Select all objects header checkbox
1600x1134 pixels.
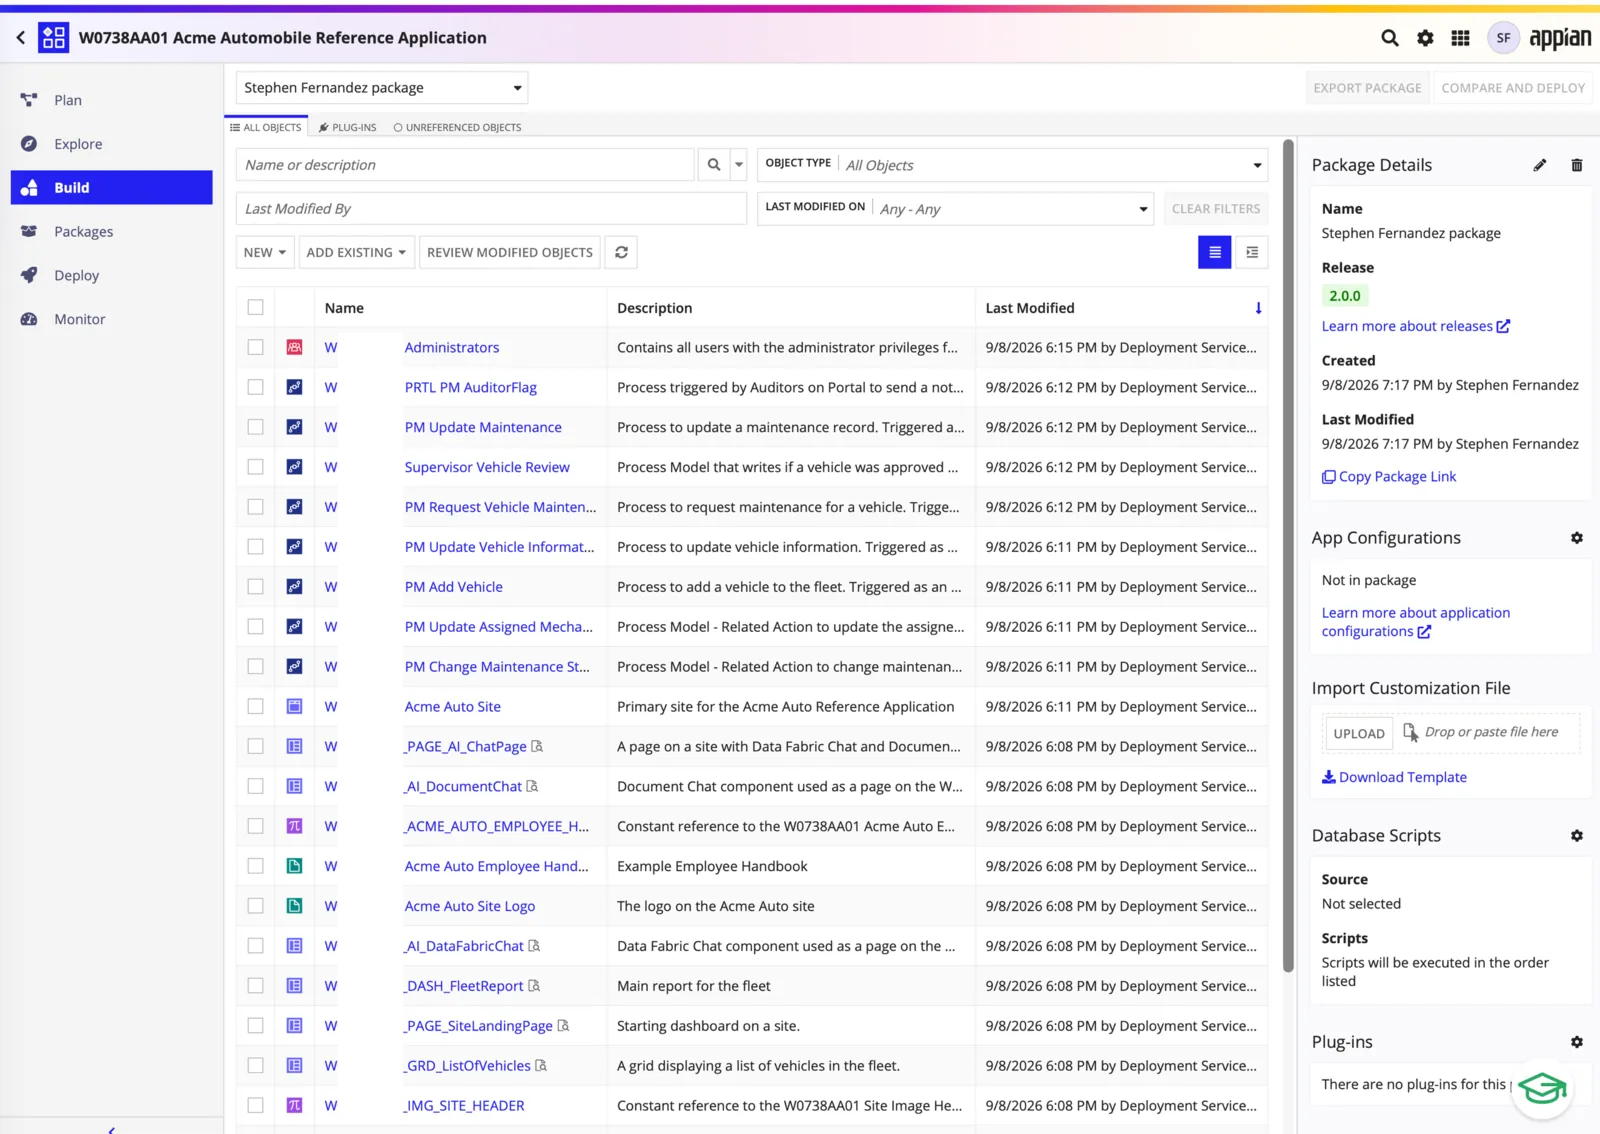[x=256, y=307]
